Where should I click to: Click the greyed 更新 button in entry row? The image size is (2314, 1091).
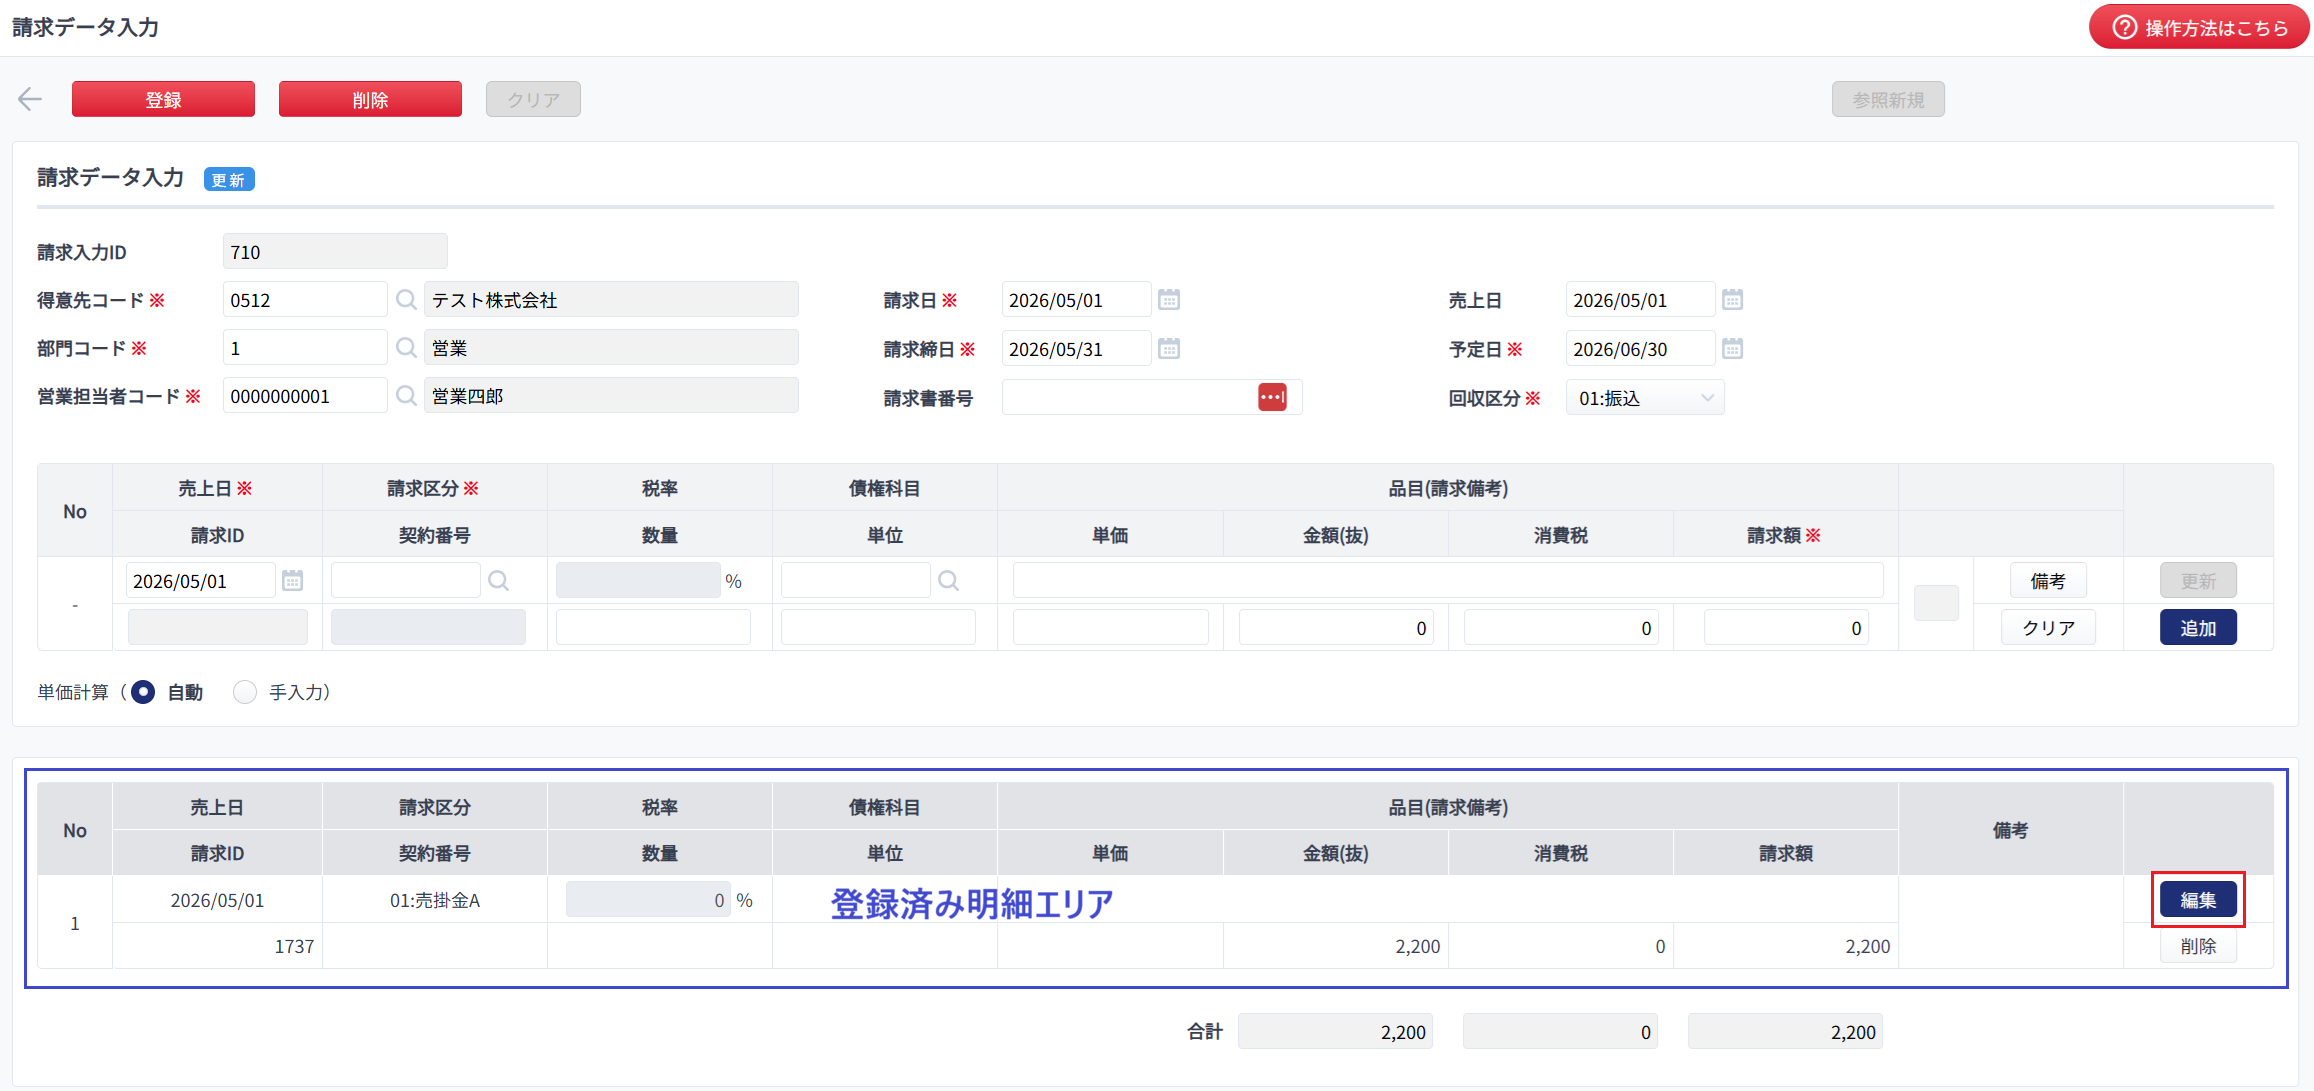click(x=2198, y=581)
